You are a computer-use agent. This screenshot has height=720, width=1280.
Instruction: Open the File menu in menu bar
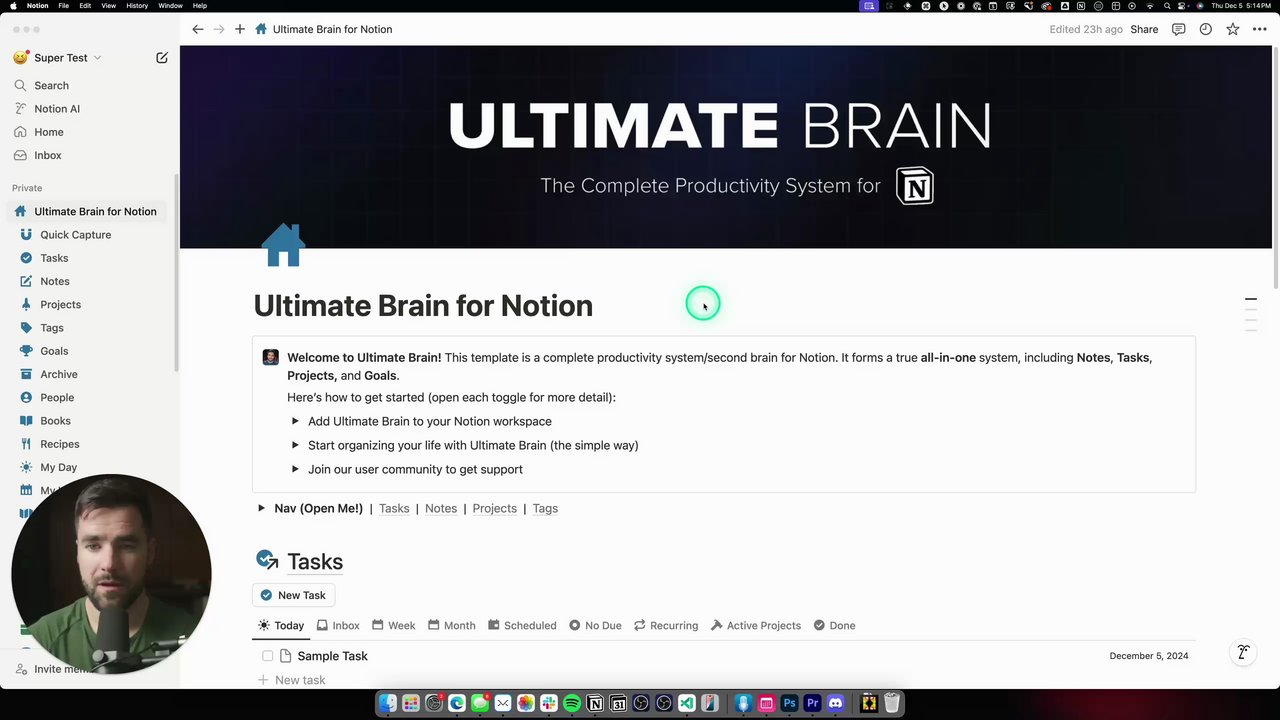pos(64,6)
